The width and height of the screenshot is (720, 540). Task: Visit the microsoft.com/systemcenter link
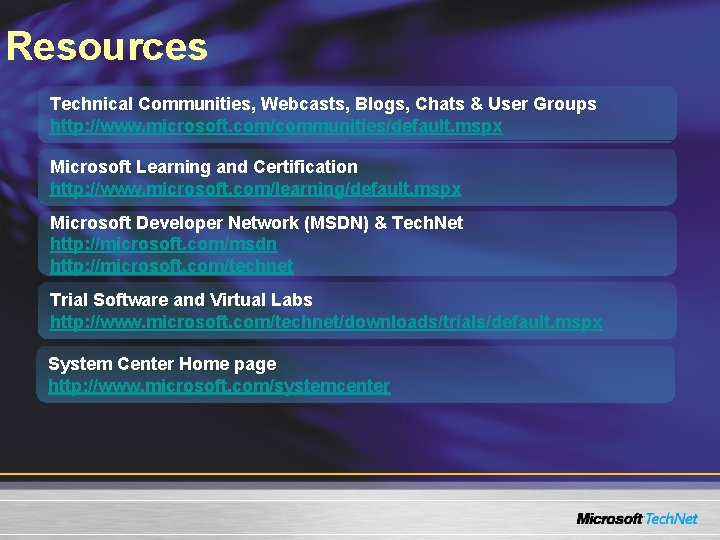click(219, 386)
